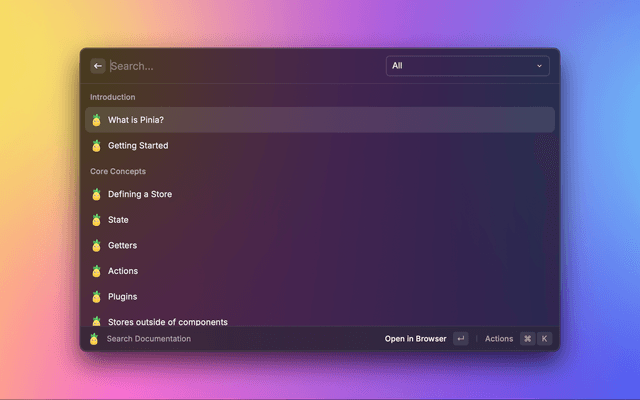Screen dimensions: 640x400
Task: Click the Search Documentation pineapple icon in footer
Action: point(94,339)
